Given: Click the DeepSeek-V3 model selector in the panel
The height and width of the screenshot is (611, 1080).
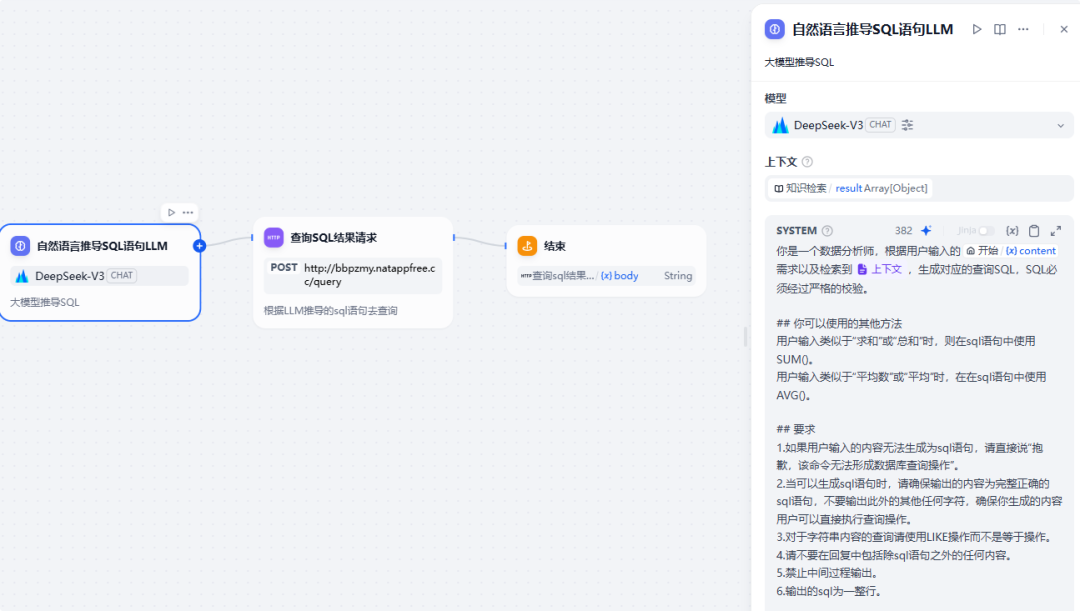Looking at the screenshot, I should 919,125.
